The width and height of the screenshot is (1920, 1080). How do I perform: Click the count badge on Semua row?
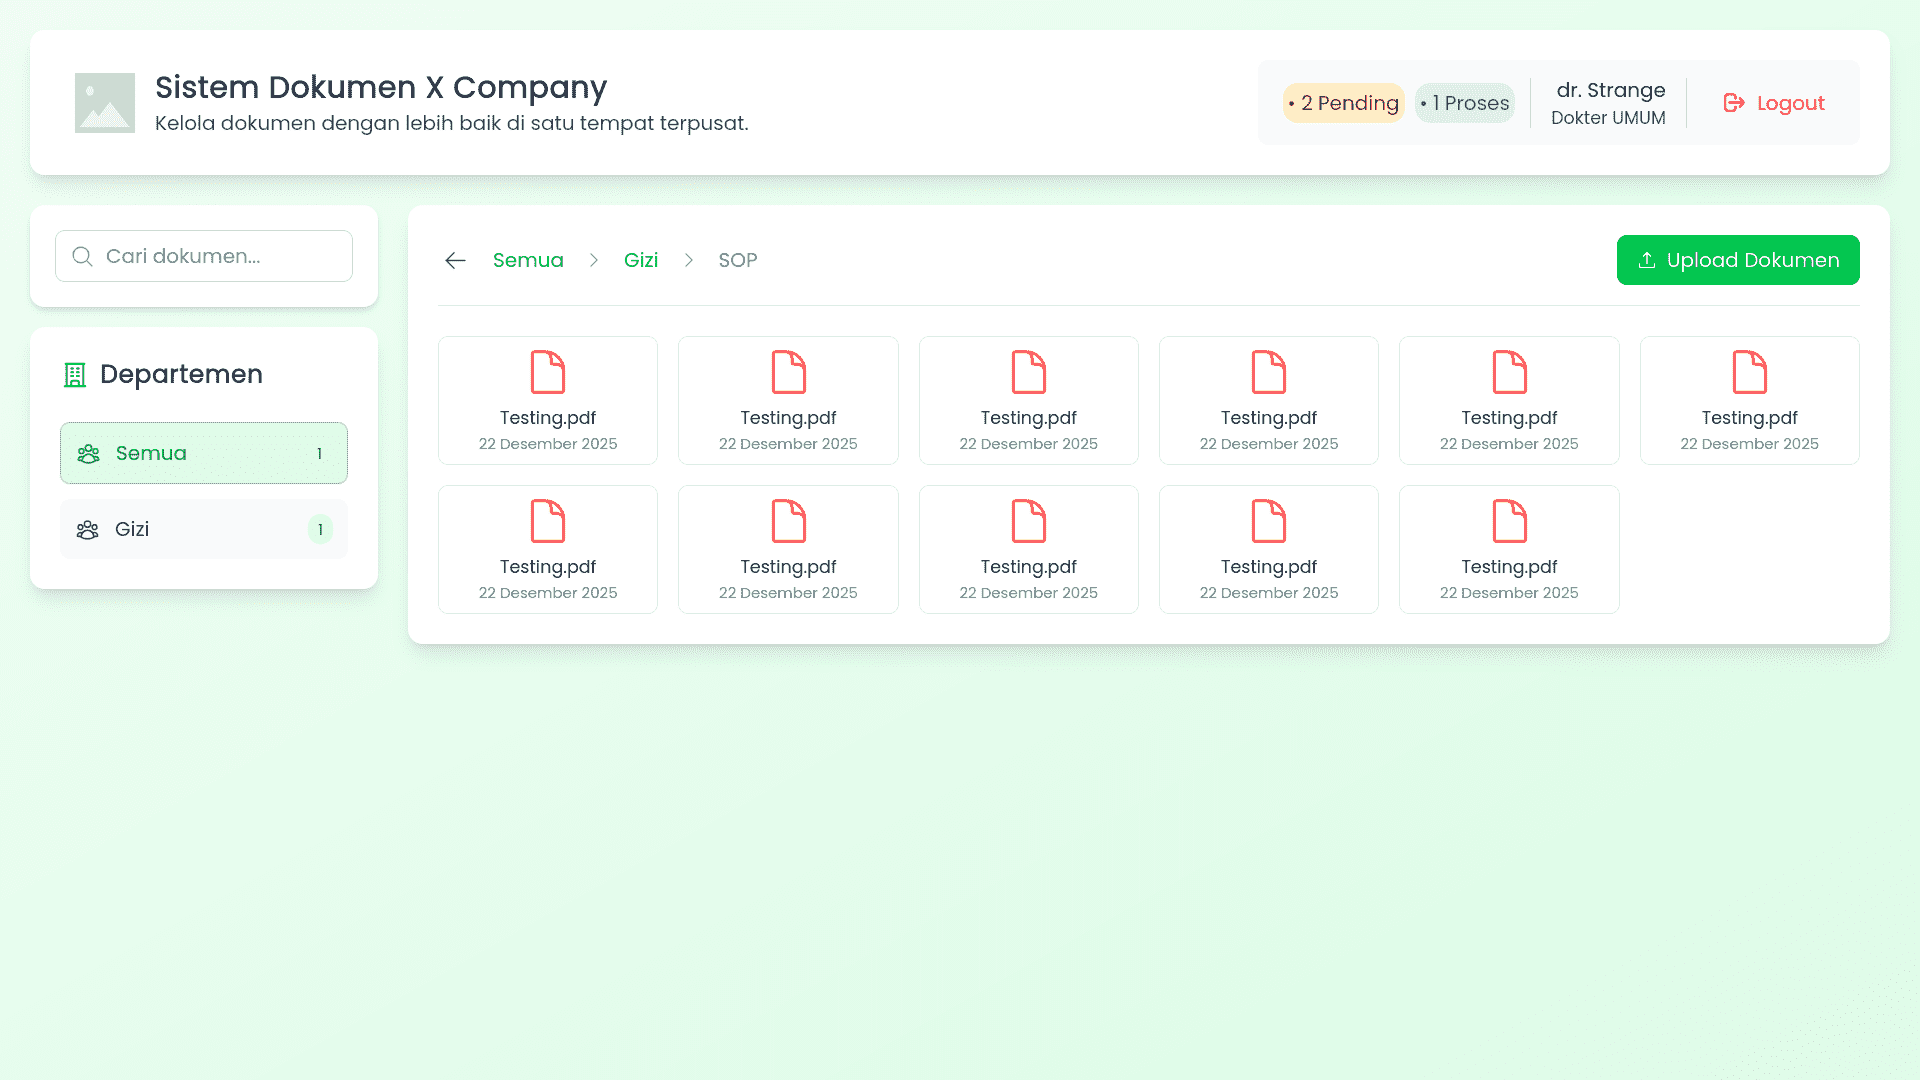[x=320, y=454]
